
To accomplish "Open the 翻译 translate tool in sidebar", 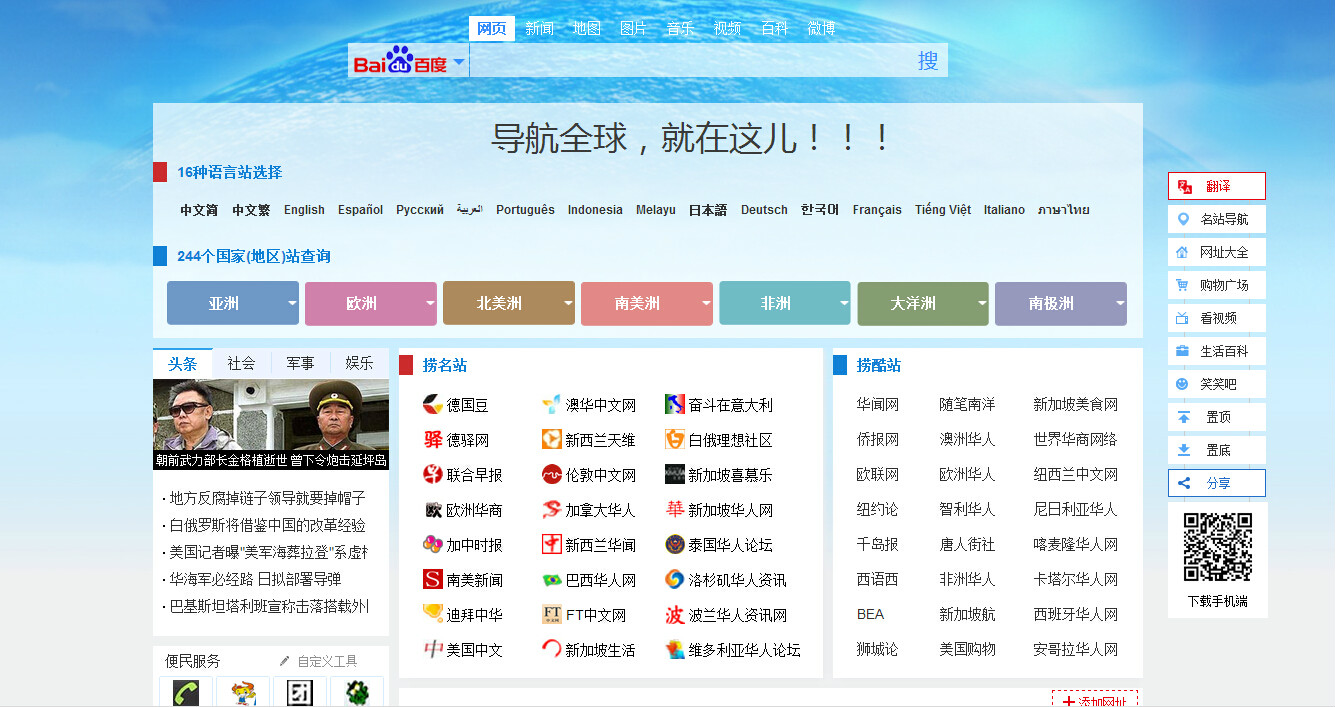I will click(1185, 185).
